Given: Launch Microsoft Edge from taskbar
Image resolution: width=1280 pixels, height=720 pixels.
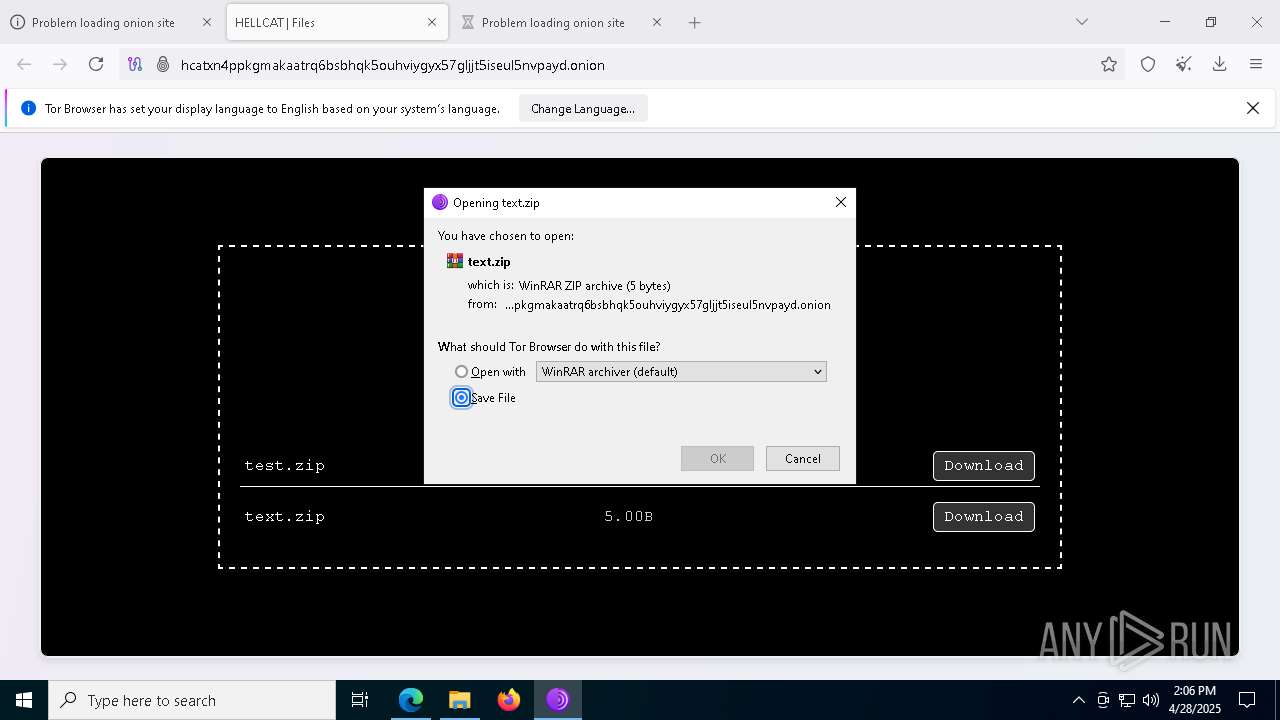Looking at the screenshot, I should coord(411,700).
